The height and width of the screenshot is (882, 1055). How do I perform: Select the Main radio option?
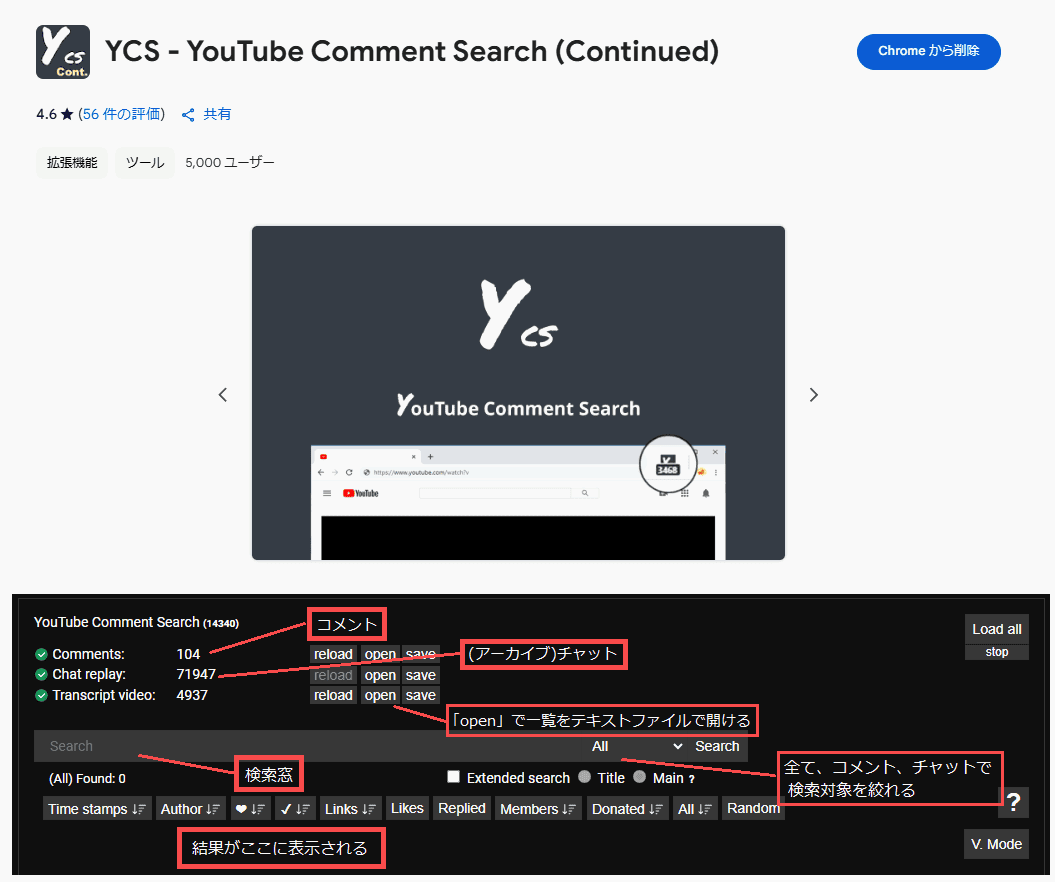click(640, 777)
